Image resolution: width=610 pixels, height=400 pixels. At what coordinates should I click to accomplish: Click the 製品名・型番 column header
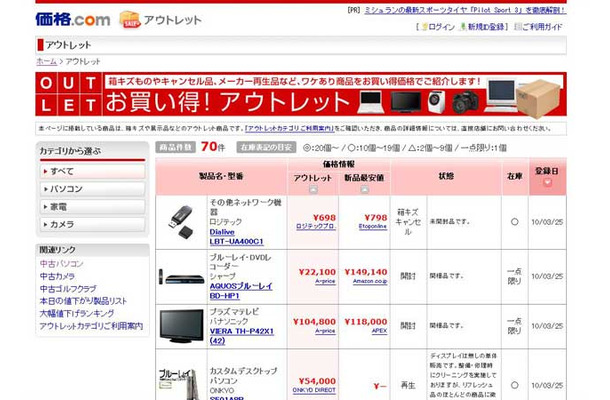(x=221, y=176)
